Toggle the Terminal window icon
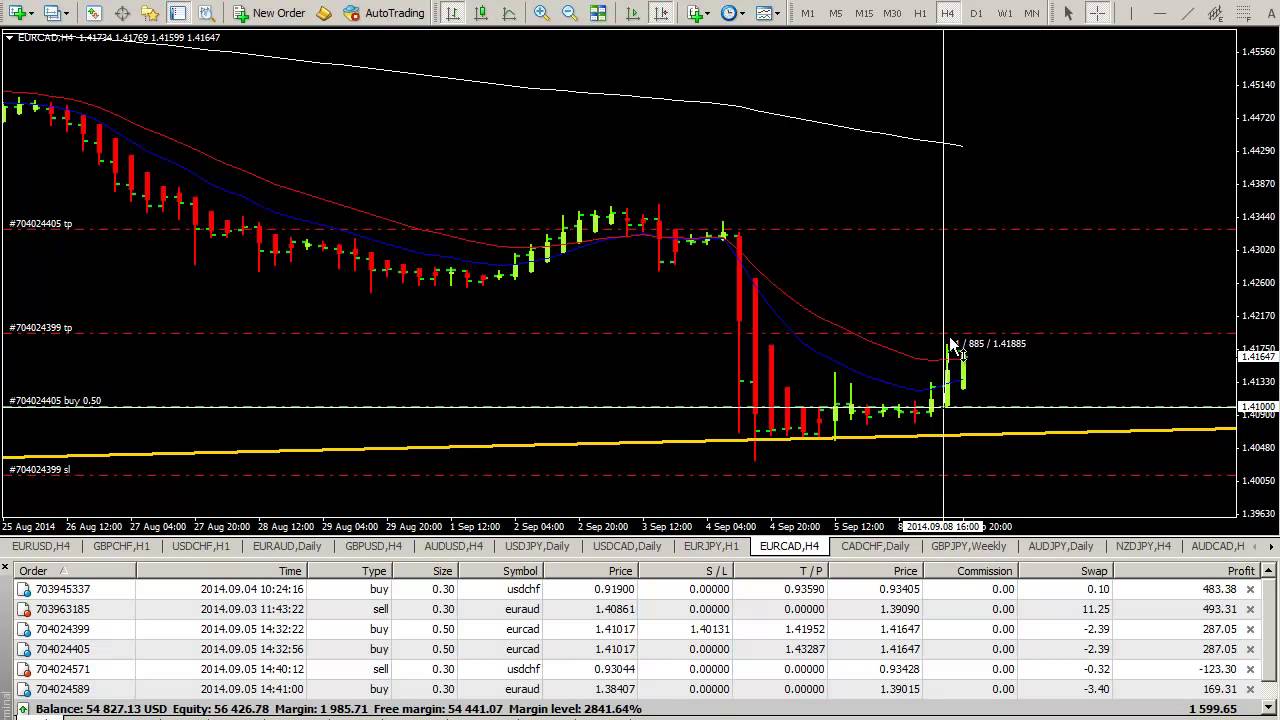Viewport: 1280px width, 720px height. (178, 13)
